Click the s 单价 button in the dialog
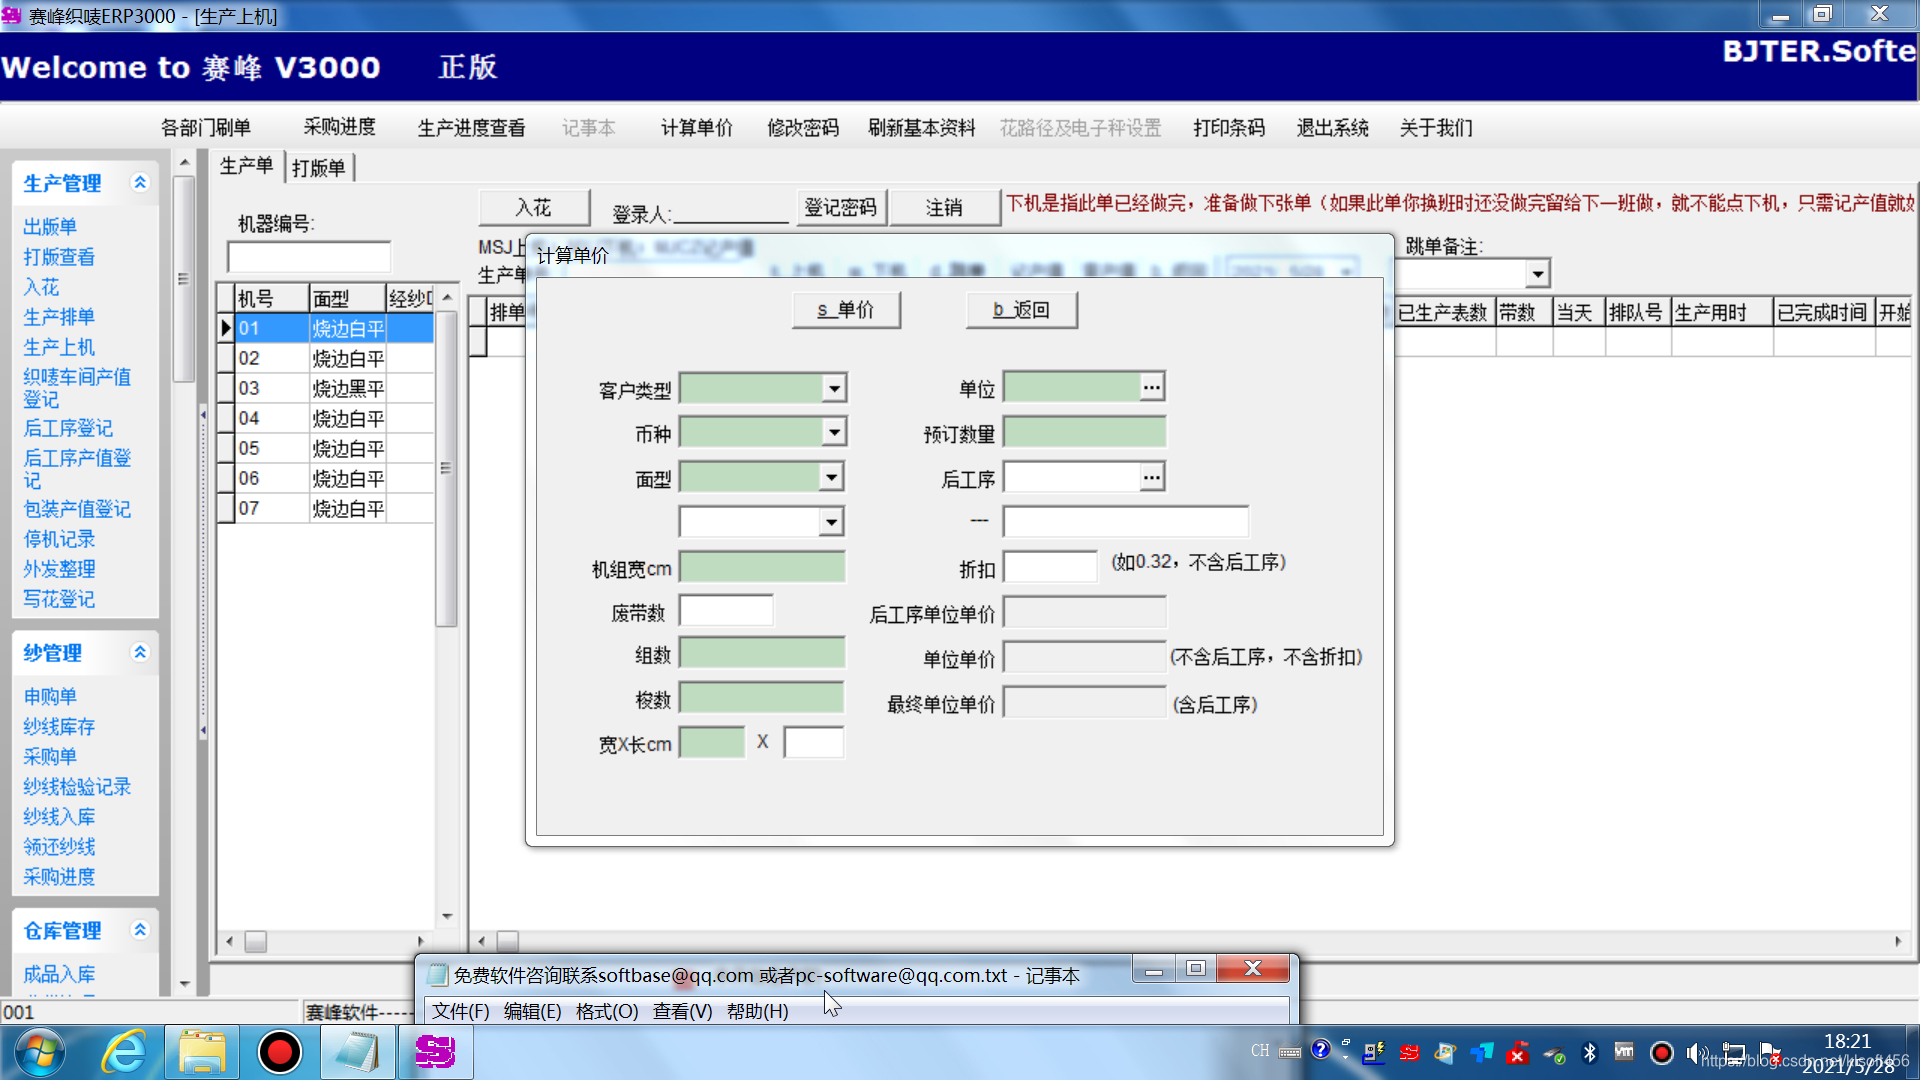This screenshot has width=1920, height=1080. tap(845, 310)
